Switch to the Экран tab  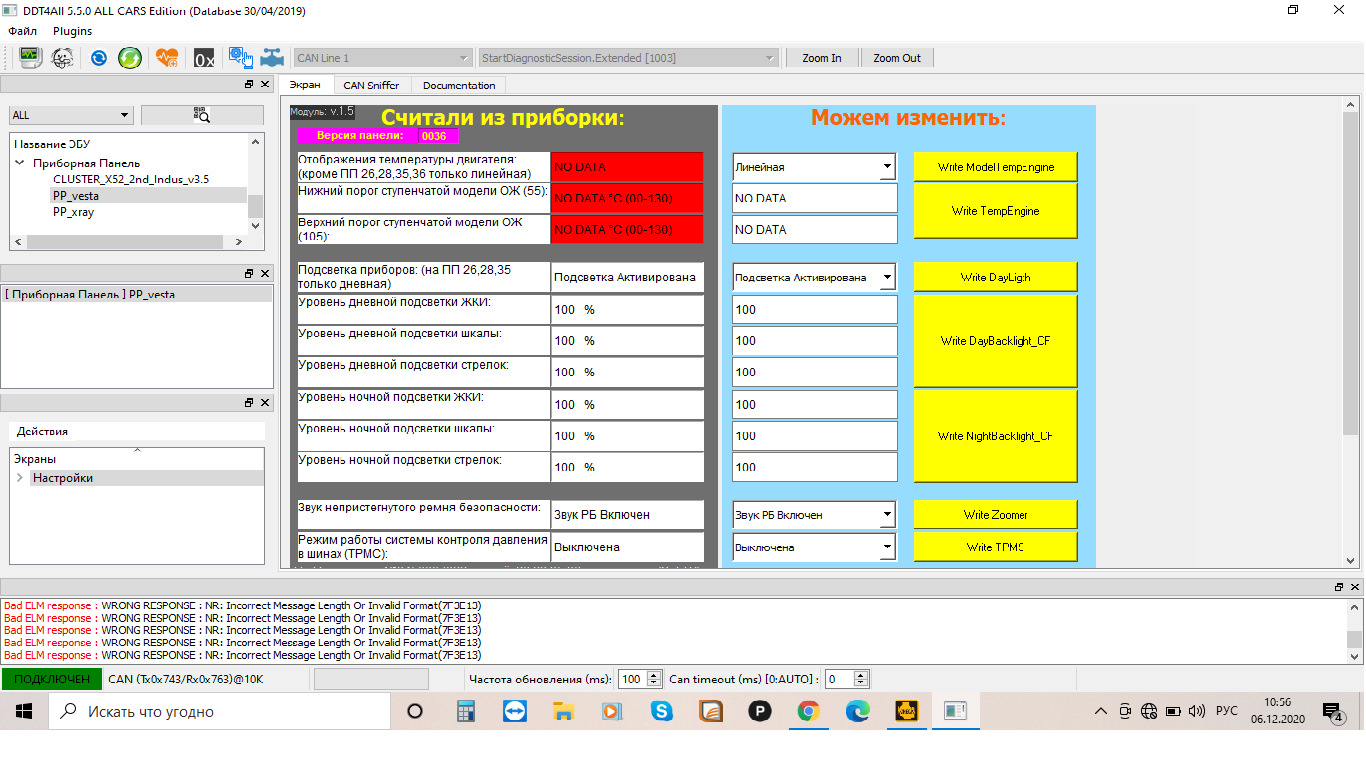click(305, 85)
